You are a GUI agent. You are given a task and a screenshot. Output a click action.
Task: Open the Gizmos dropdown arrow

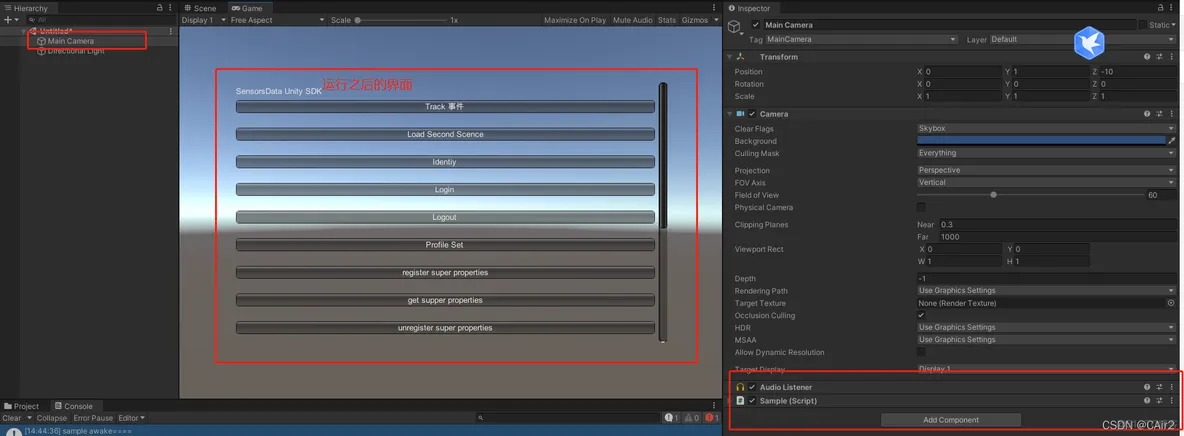point(716,20)
